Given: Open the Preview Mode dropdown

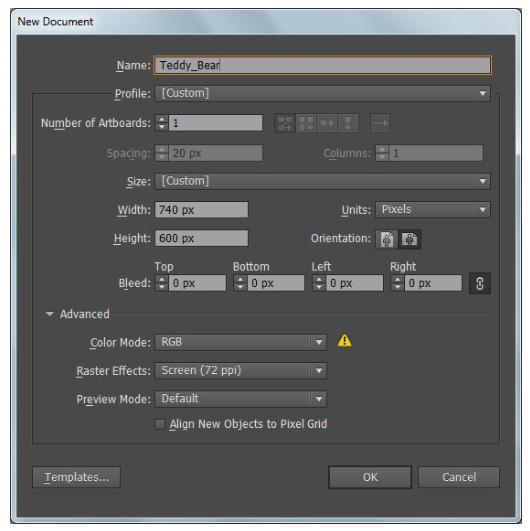Looking at the screenshot, I should [241, 399].
